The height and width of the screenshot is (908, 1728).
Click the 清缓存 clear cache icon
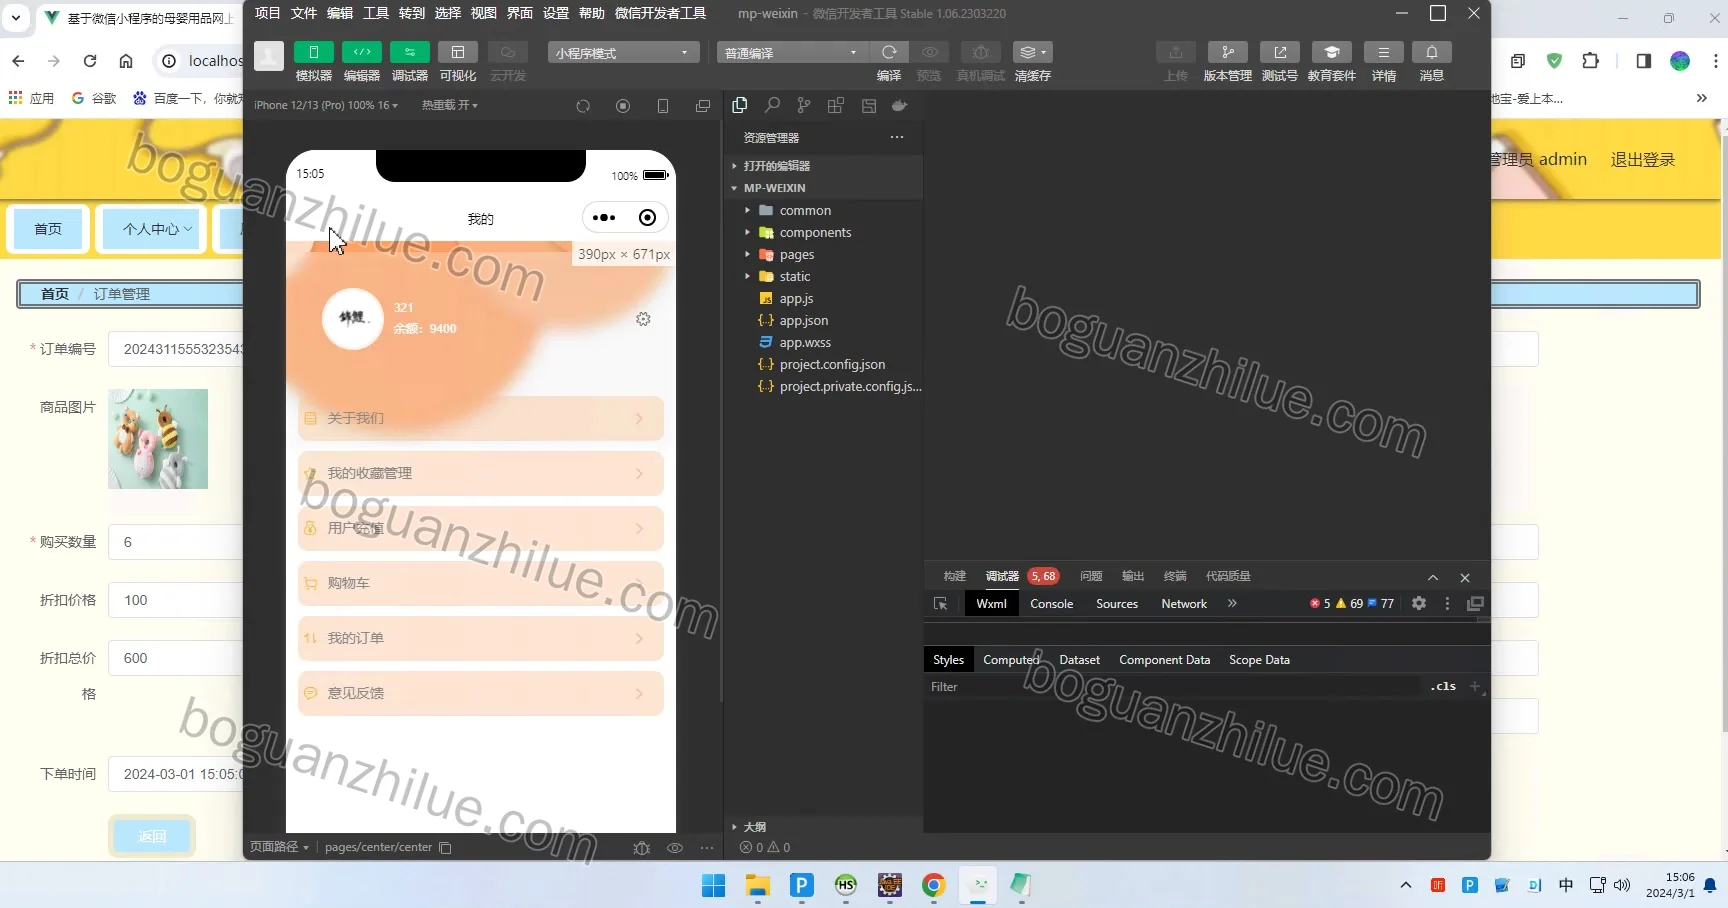tap(1032, 52)
